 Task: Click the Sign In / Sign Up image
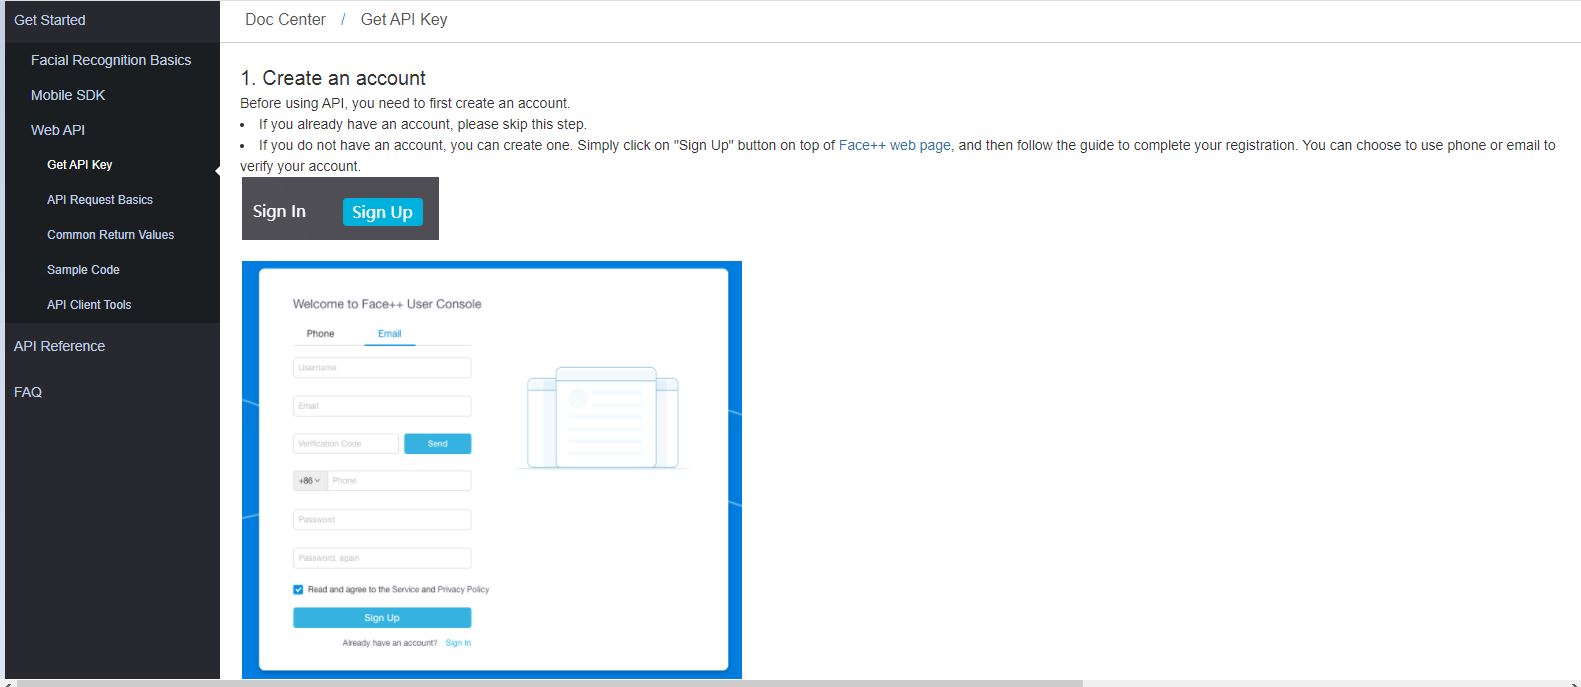click(x=340, y=209)
